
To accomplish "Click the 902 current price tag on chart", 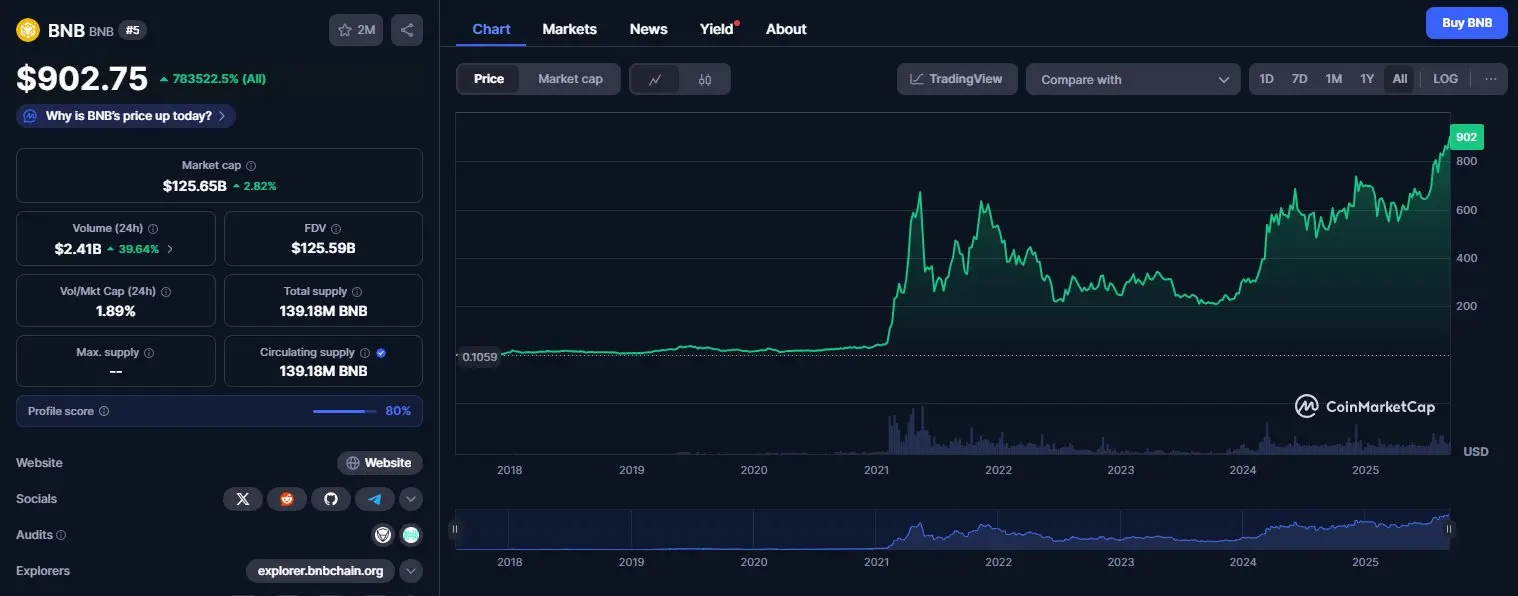I will [x=1466, y=137].
